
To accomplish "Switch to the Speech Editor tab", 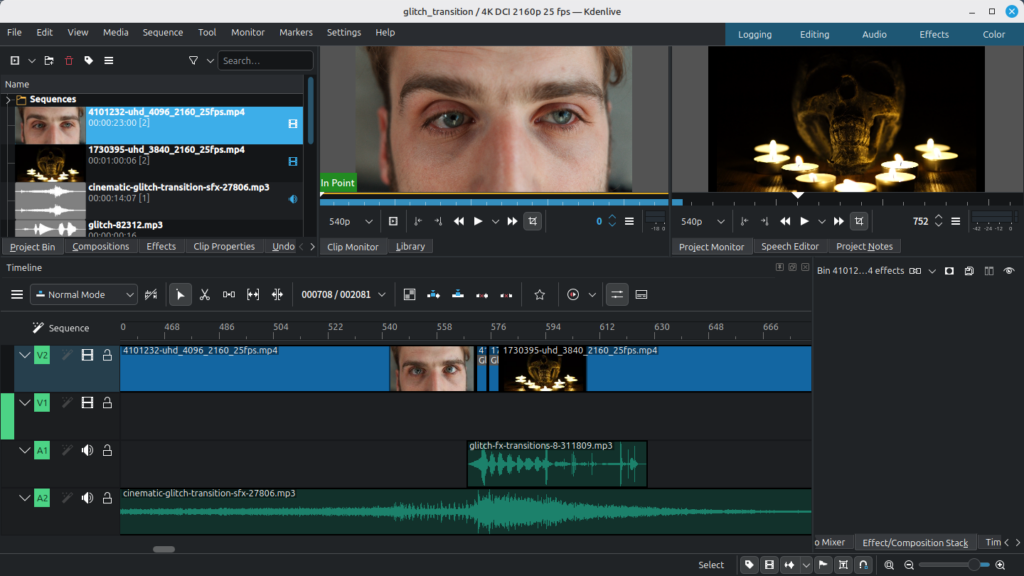I will pyautogui.click(x=790, y=247).
